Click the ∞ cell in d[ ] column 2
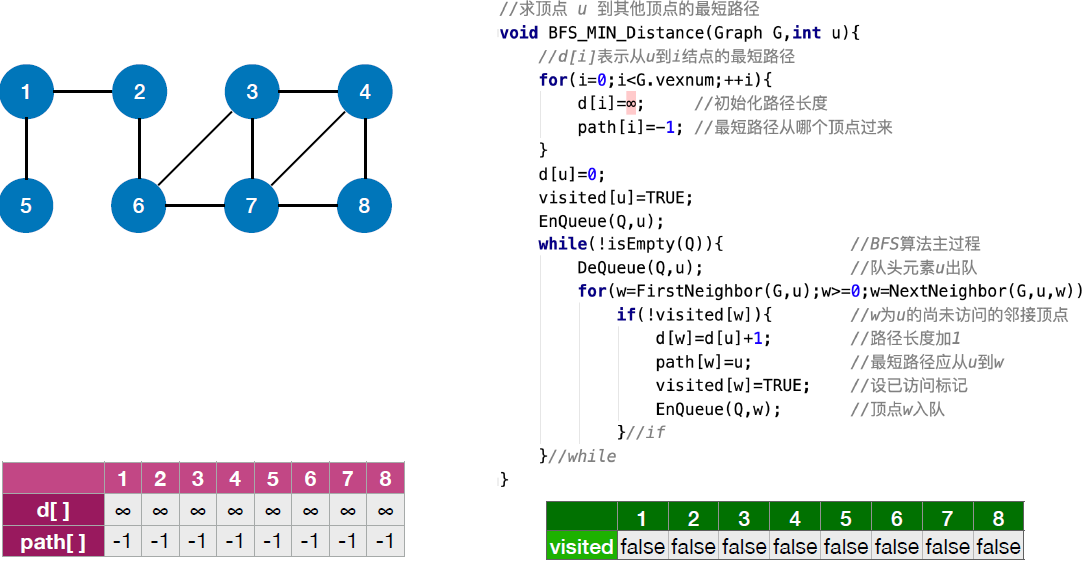The height and width of the screenshot is (566, 1089). click(x=160, y=510)
